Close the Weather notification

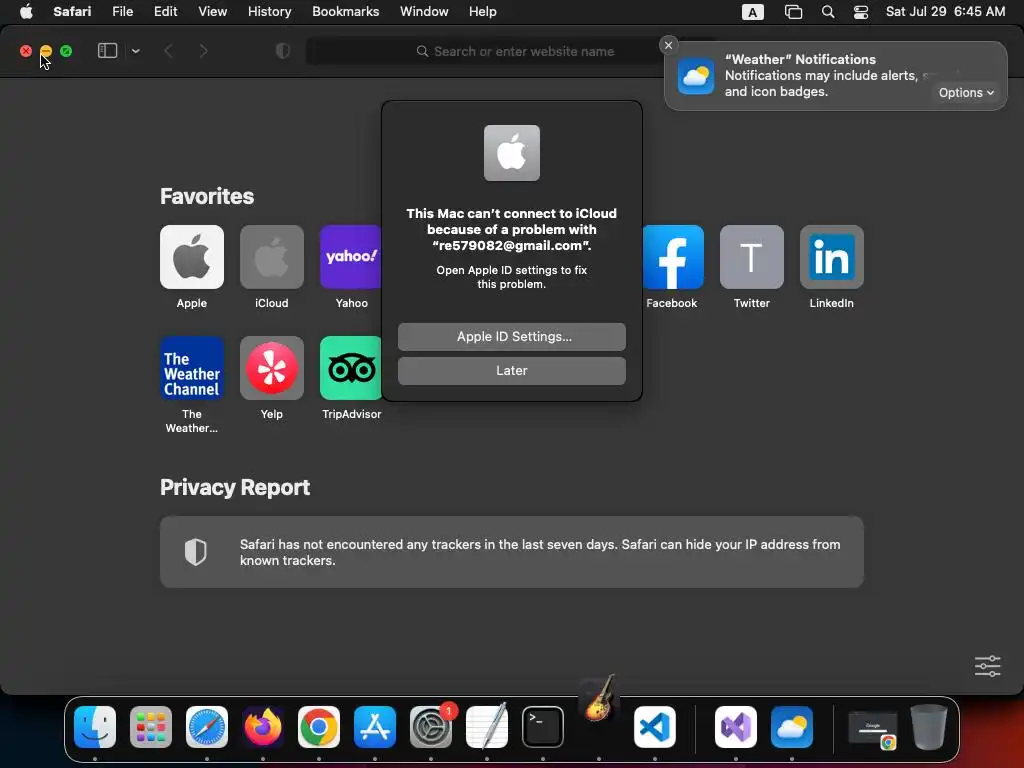tap(668, 45)
